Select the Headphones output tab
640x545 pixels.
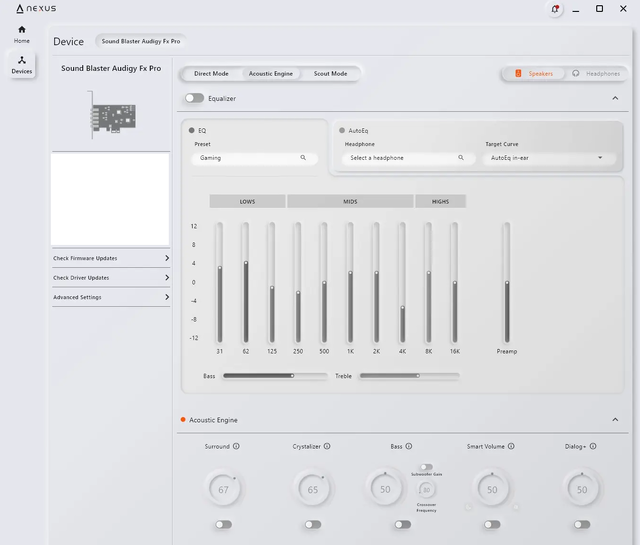pyautogui.click(x=597, y=74)
